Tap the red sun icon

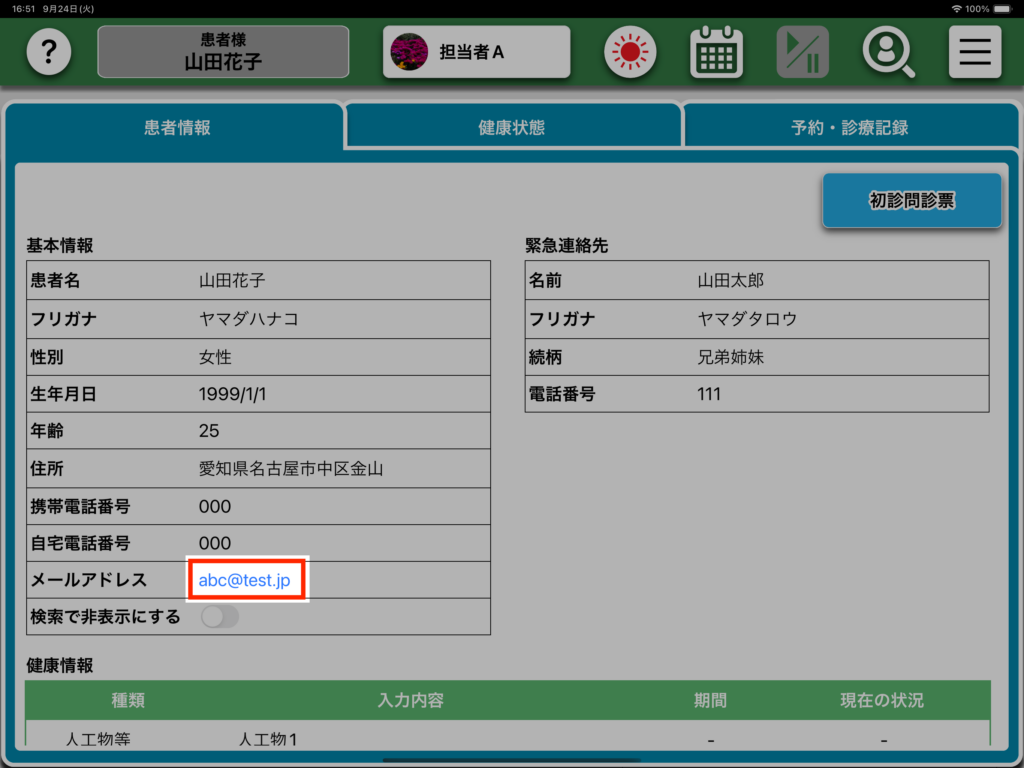[x=630, y=52]
